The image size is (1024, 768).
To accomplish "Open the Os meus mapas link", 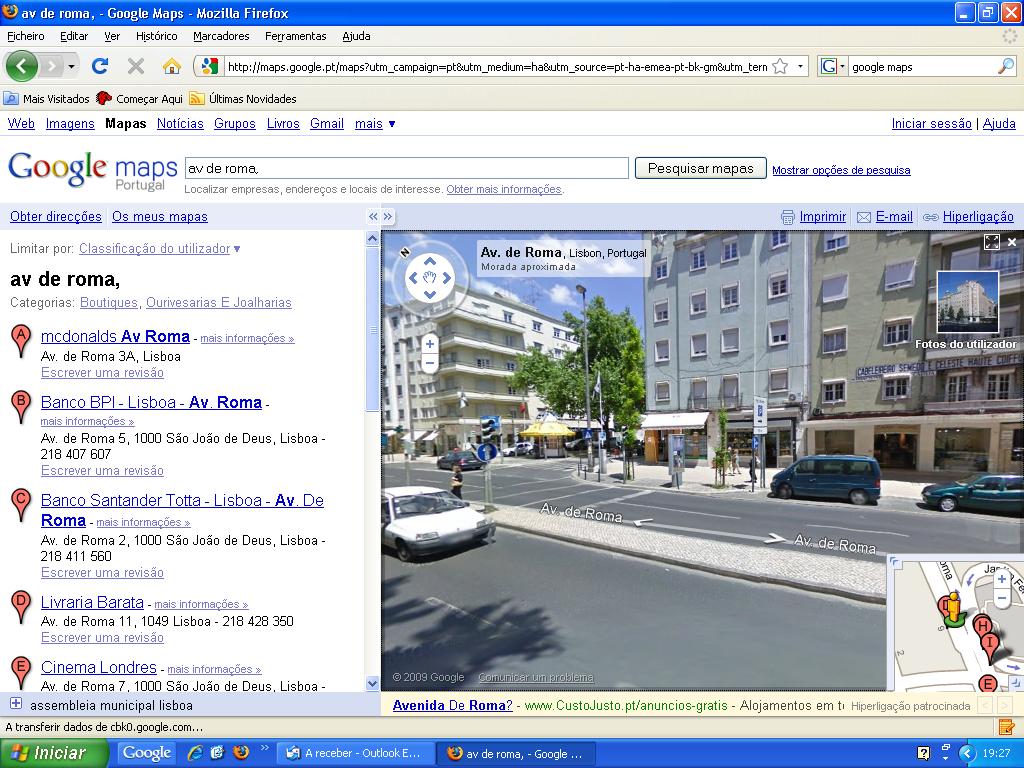I will coord(160,216).
